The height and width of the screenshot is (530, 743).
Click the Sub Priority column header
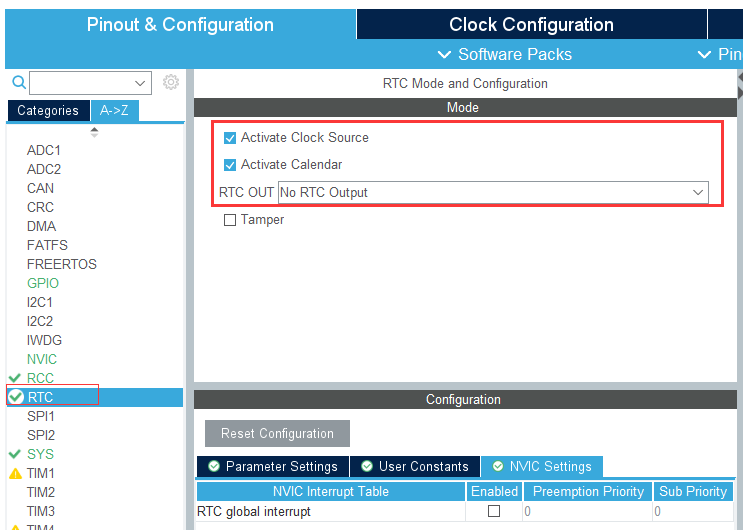click(693, 491)
